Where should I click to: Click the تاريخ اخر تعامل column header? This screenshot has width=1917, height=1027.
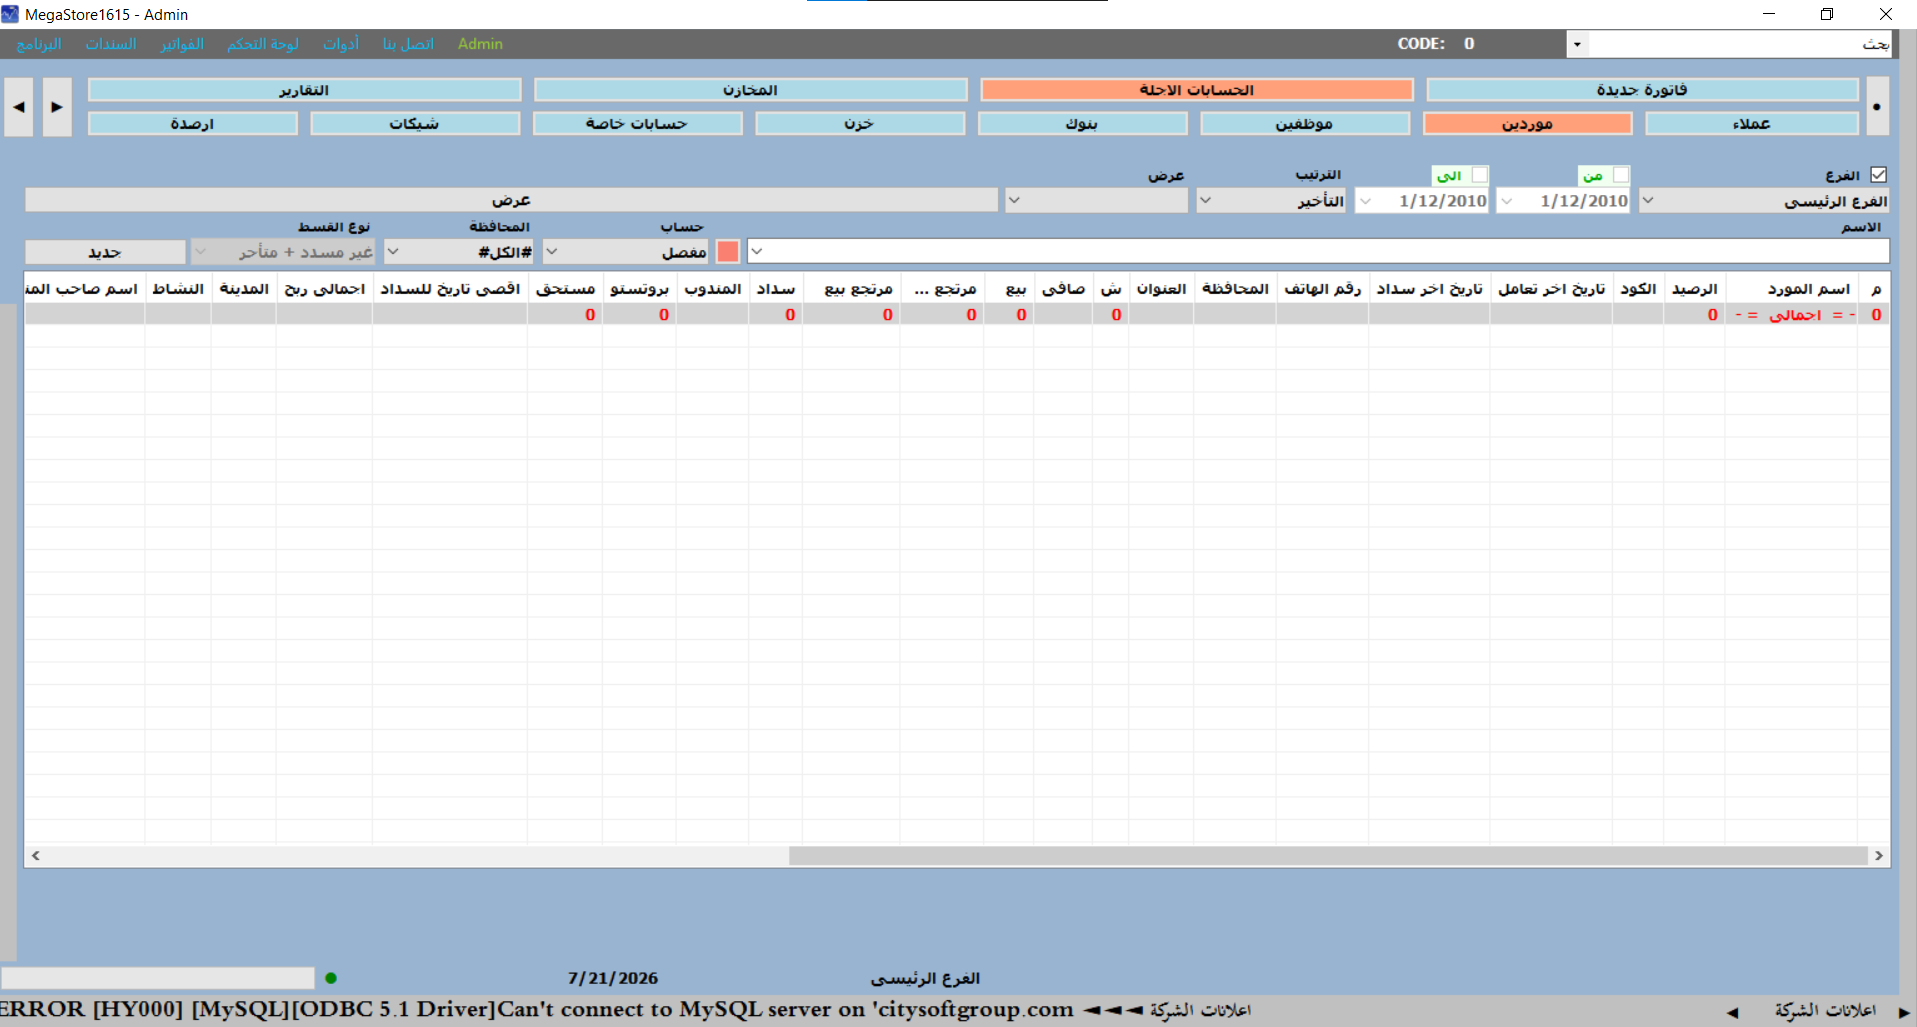(1551, 289)
